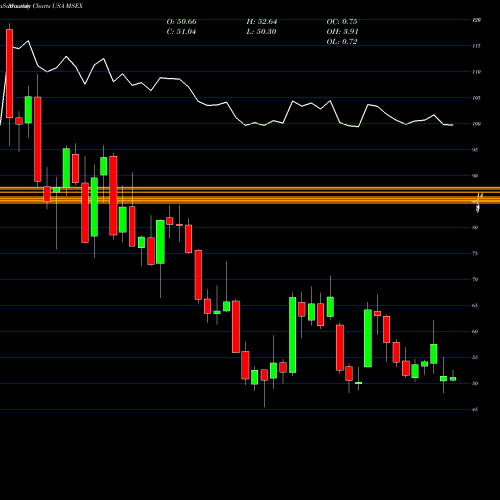Click the low value "L: 50.30"
The image size is (500, 500).
262,32
